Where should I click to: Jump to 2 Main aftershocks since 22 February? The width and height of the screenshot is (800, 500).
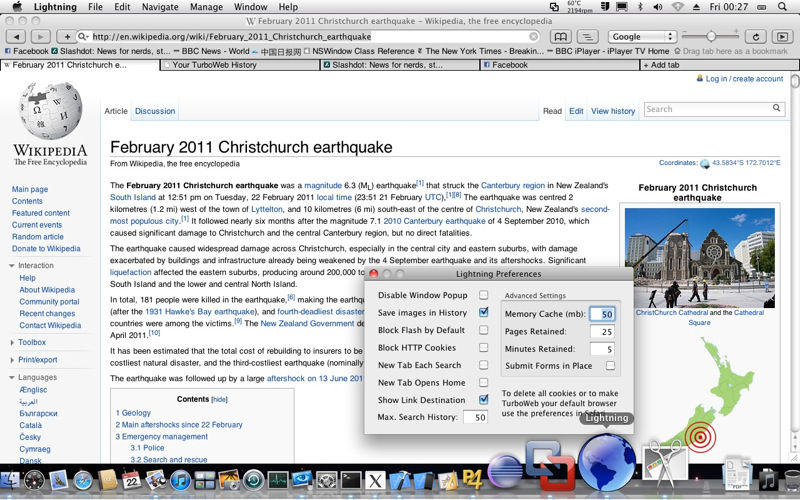(x=179, y=424)
